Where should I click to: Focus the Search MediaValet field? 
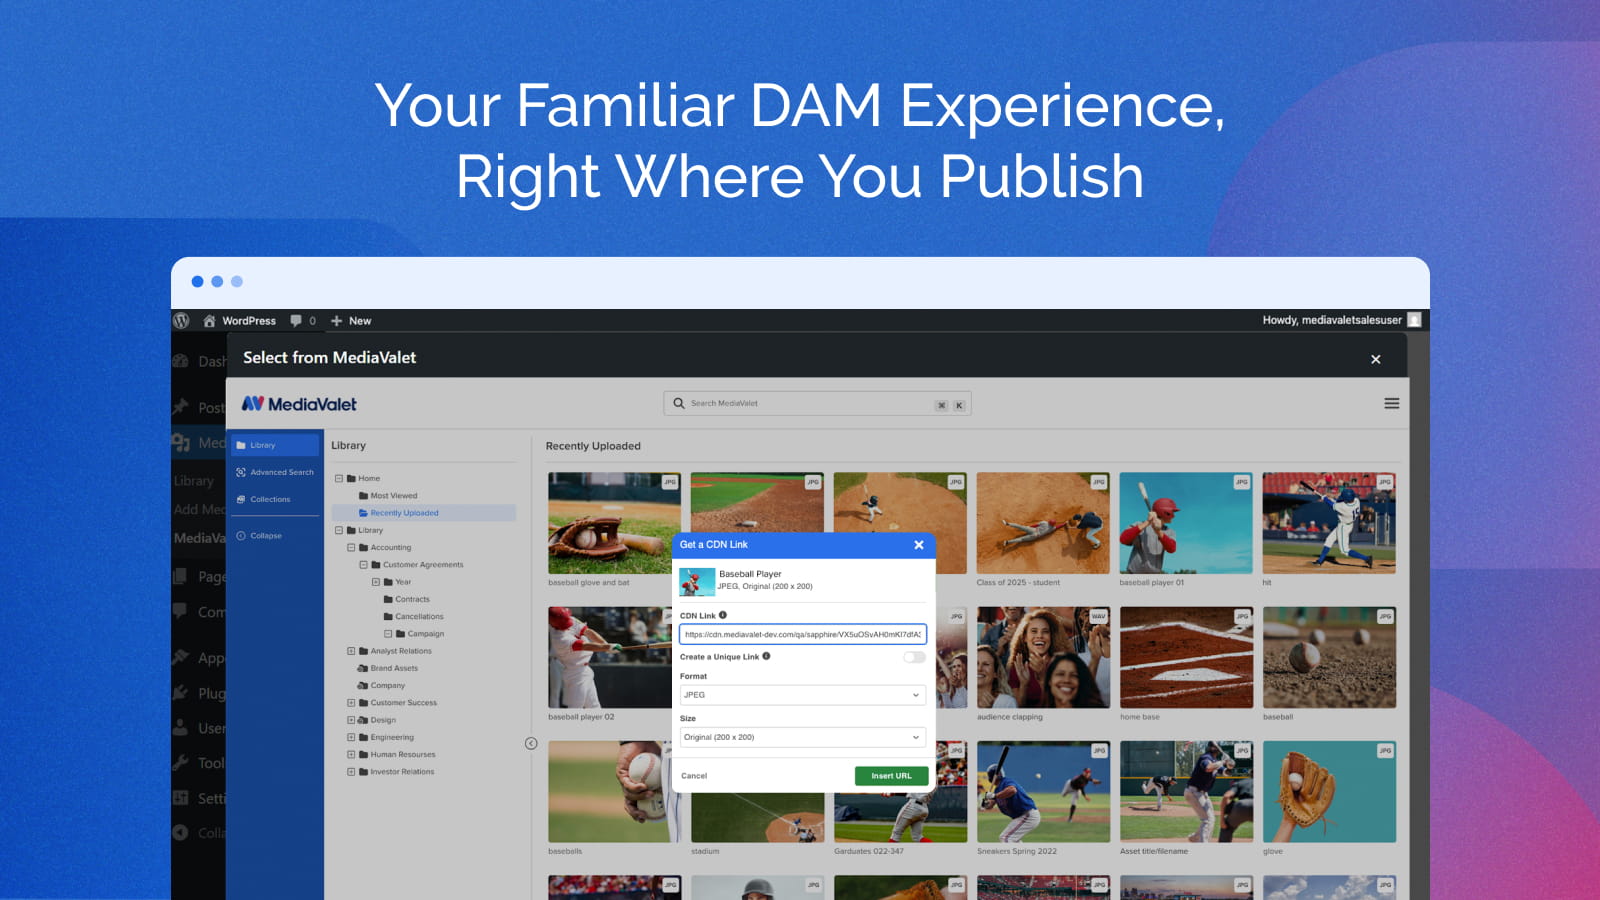click(817, 404)
